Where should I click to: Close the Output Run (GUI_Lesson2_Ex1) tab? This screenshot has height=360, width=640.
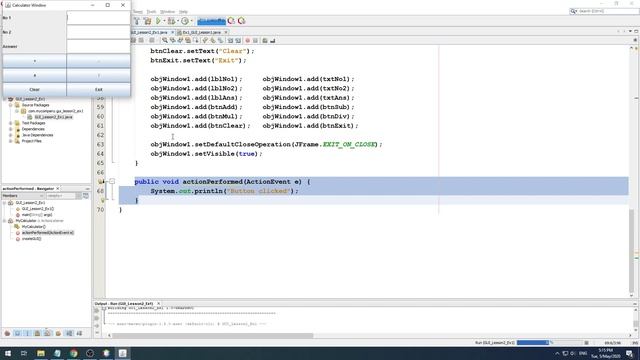[x=158, y=304]
